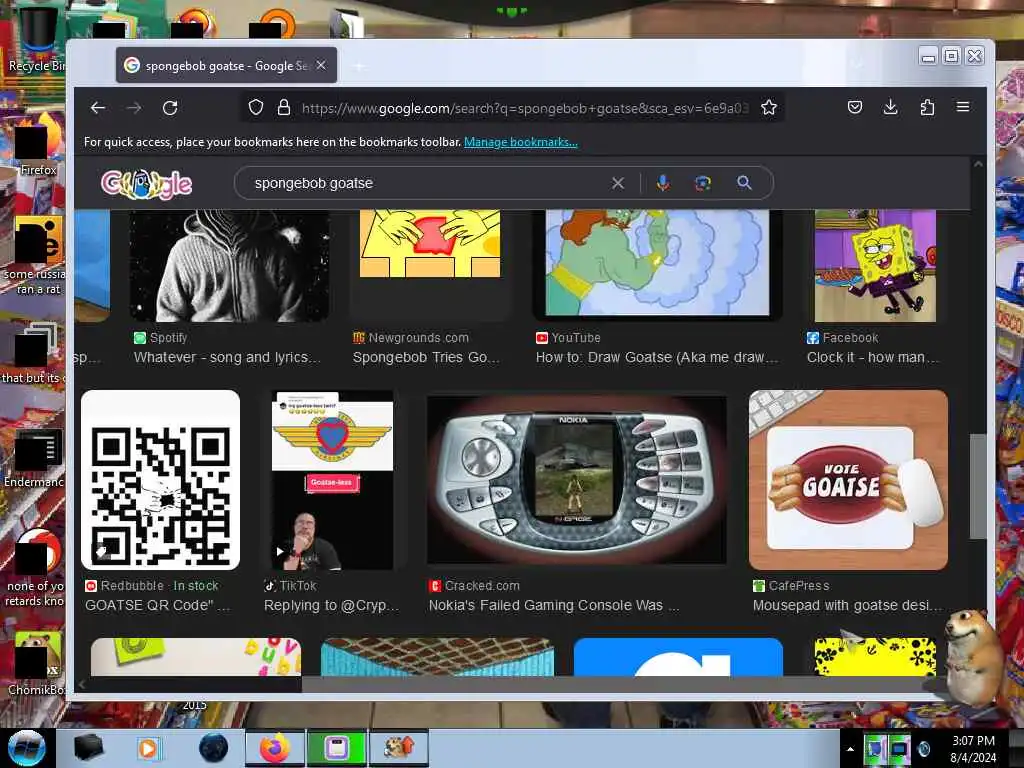This screenshot has width=1024, height=768.
Task: Open the Newgrounds Spongebob cartoon thumbnail
Action: [x=430, y=244]
